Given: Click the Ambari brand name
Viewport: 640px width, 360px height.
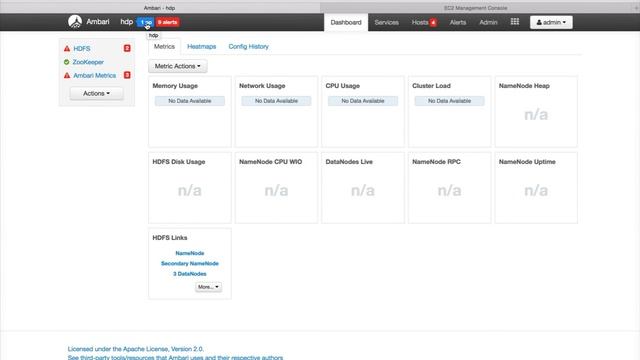Looking at the screenshot, I should 98,22.
